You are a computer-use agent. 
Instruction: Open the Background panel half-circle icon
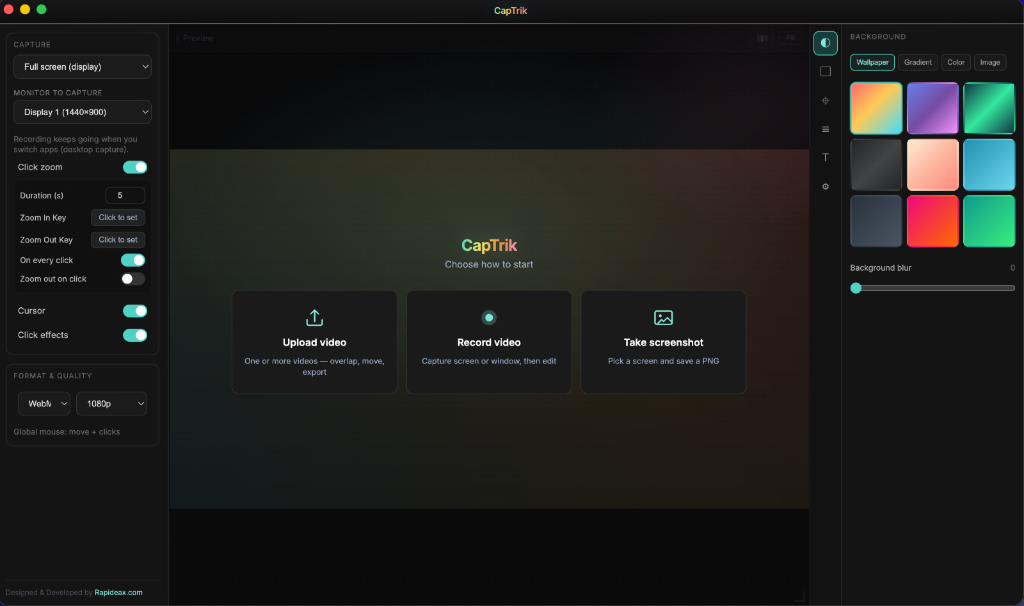825,43
